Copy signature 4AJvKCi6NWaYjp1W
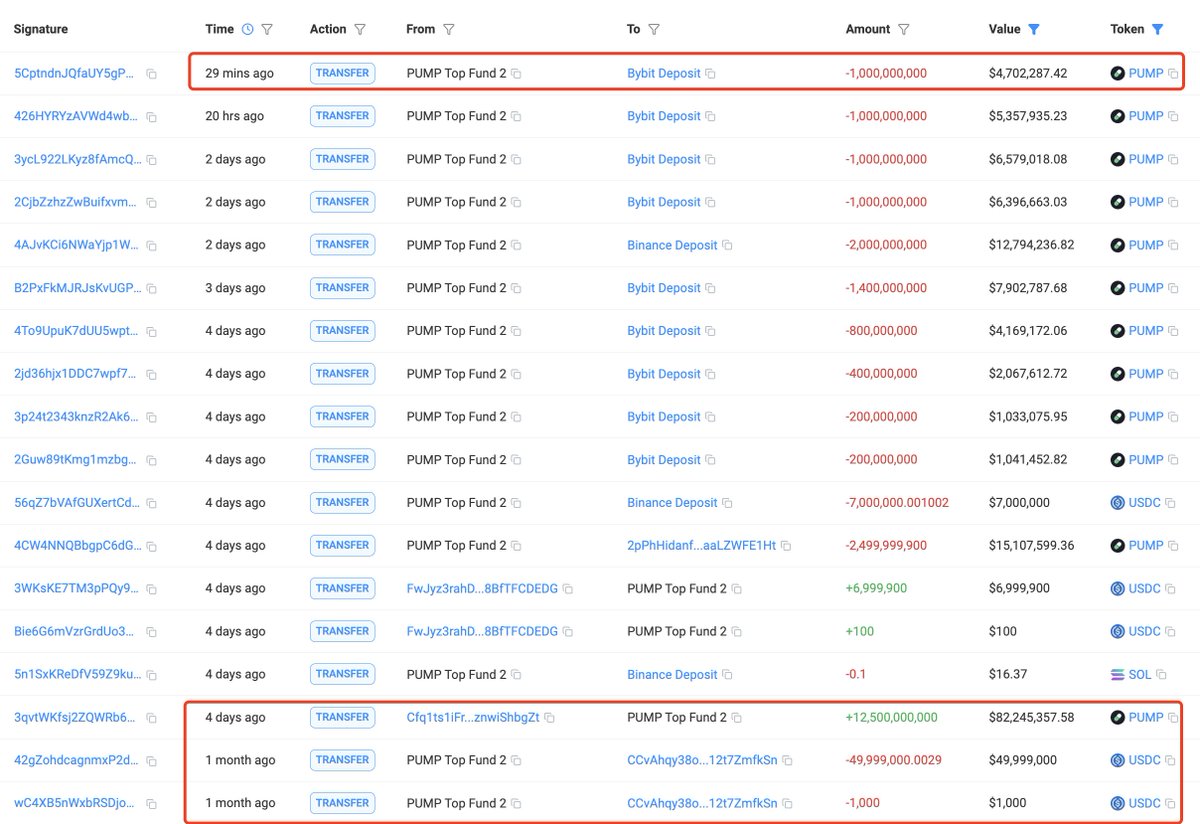 (x=151, y=246)
